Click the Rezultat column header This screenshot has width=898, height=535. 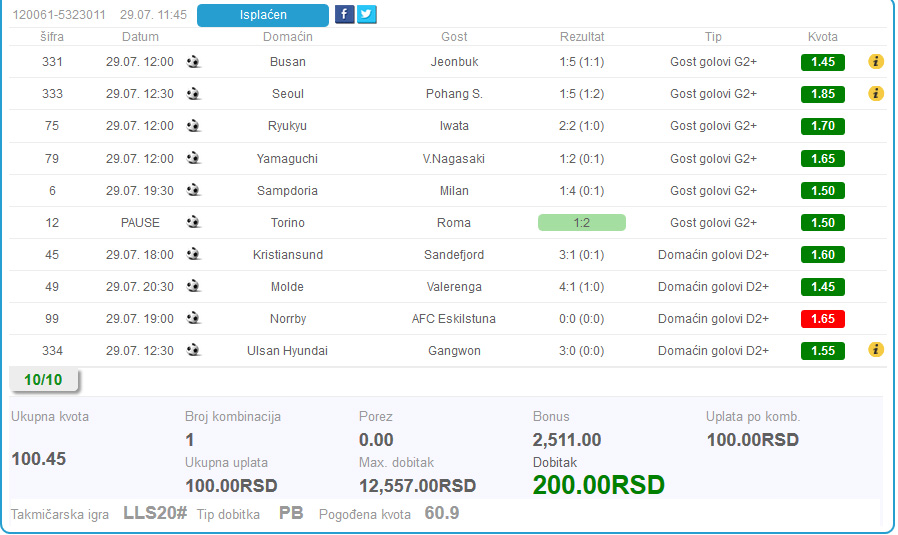point(582,37)
